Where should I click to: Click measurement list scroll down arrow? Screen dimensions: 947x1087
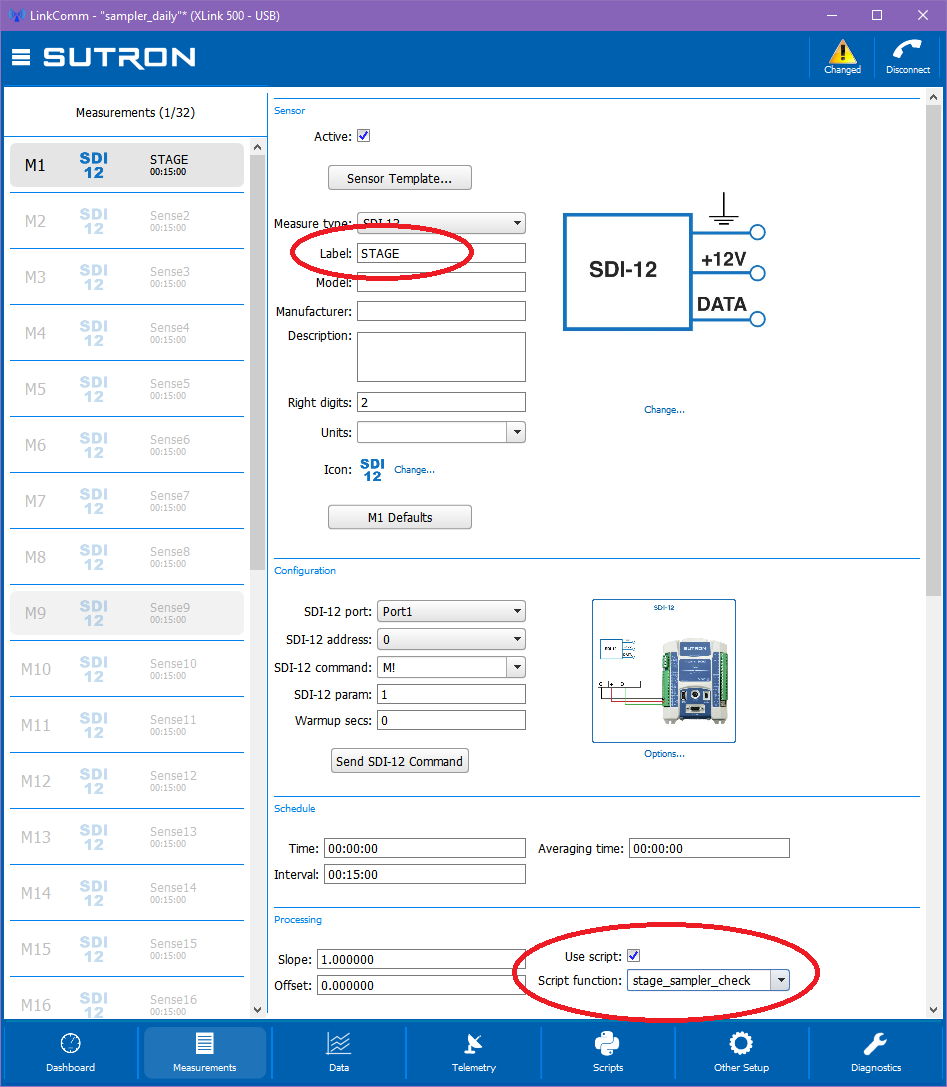[257, 1010]
